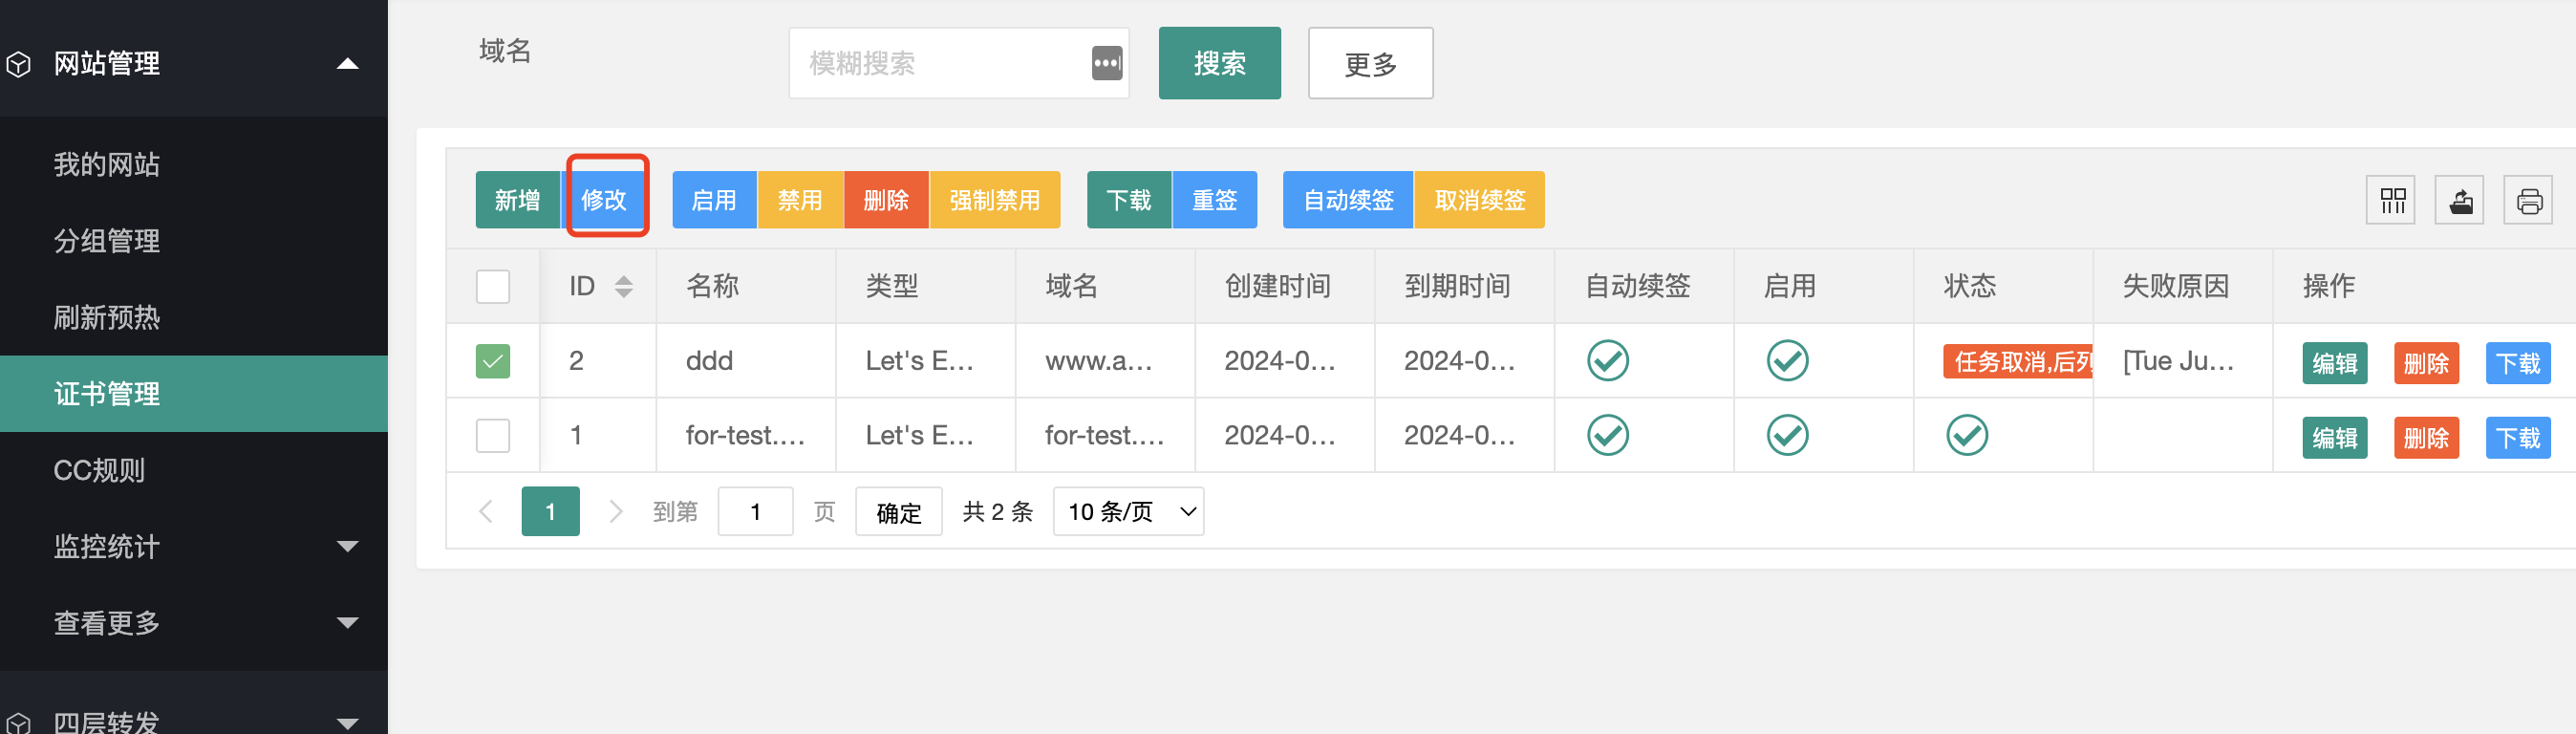Go to previous page arrow
This screenshot has height=734, width=2576.
pyautogui.click(x=487, y=512)
